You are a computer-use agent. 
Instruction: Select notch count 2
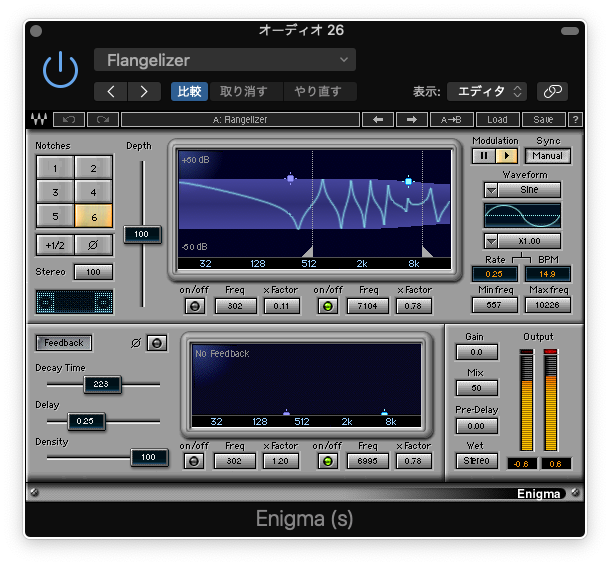93,168
